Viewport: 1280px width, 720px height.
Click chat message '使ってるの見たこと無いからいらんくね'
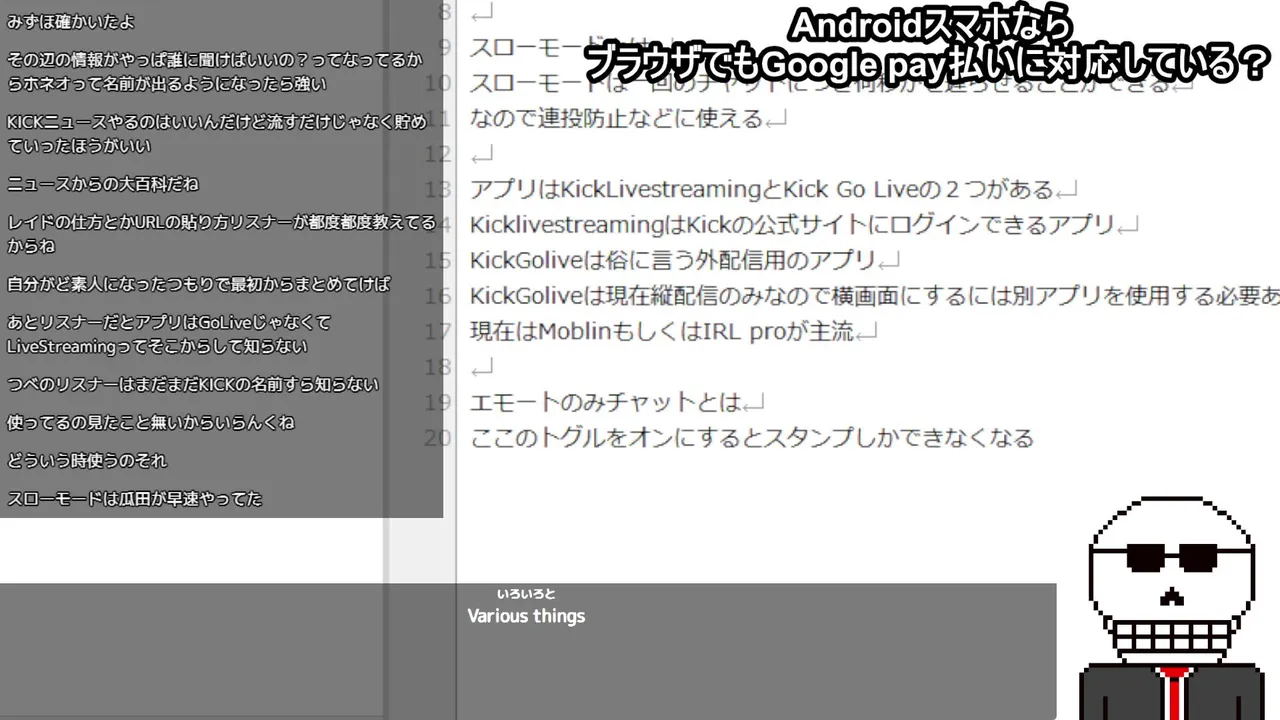point(150,422)
